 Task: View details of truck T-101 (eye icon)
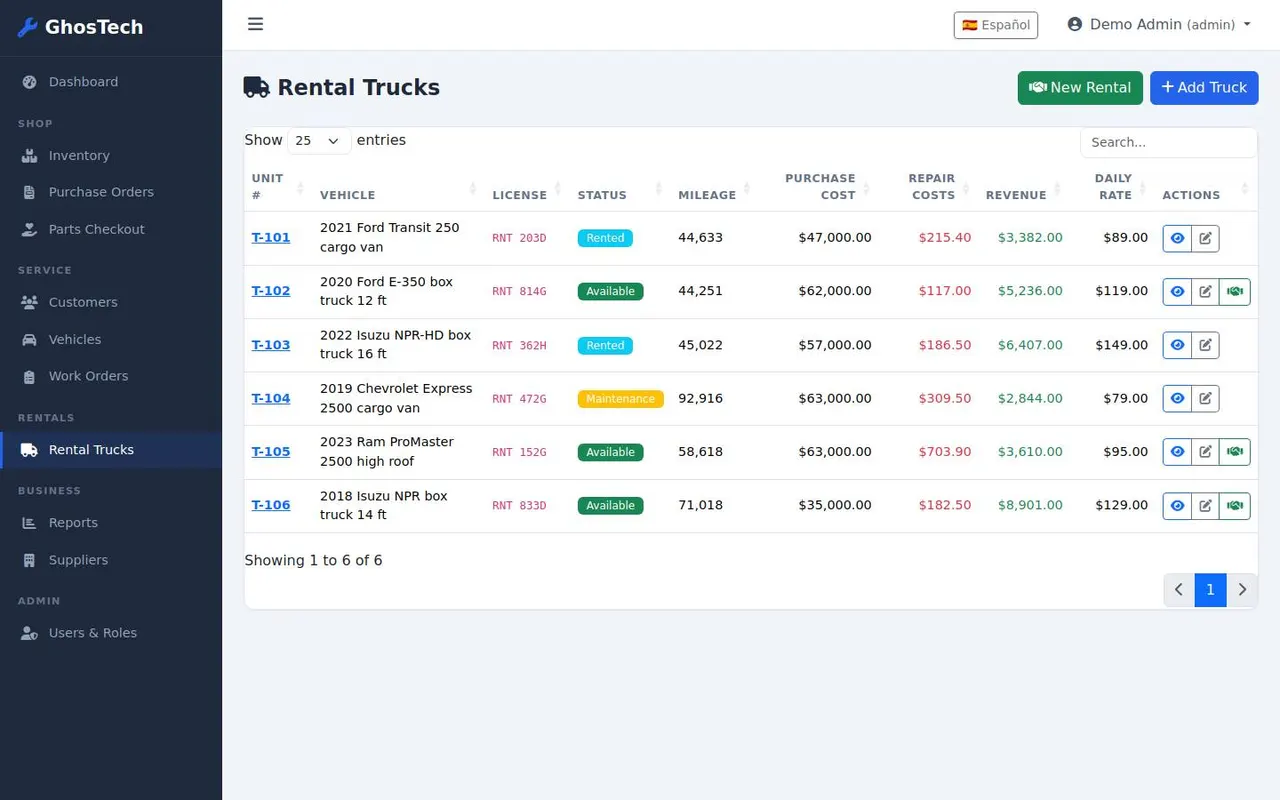[x=1177, y=238]
